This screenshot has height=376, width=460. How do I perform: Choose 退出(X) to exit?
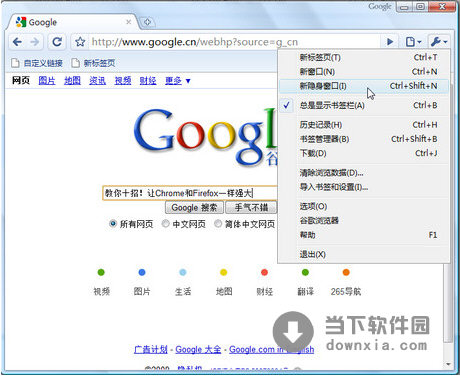364,255
